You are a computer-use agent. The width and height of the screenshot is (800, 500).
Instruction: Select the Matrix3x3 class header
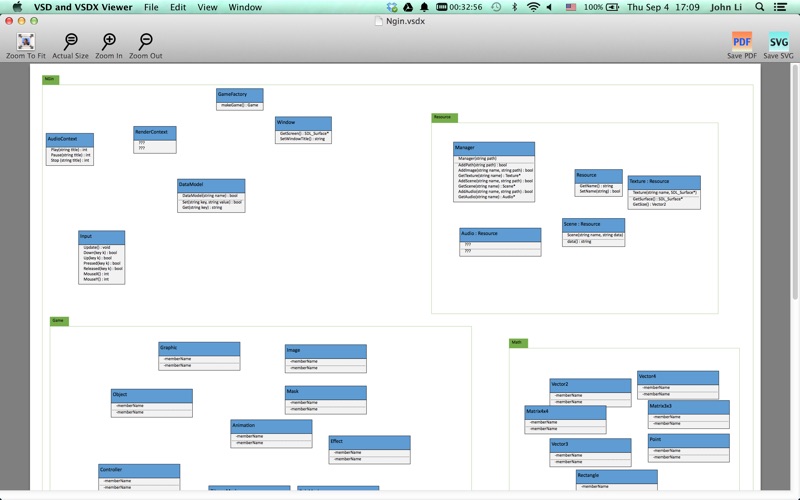[689, 407]
